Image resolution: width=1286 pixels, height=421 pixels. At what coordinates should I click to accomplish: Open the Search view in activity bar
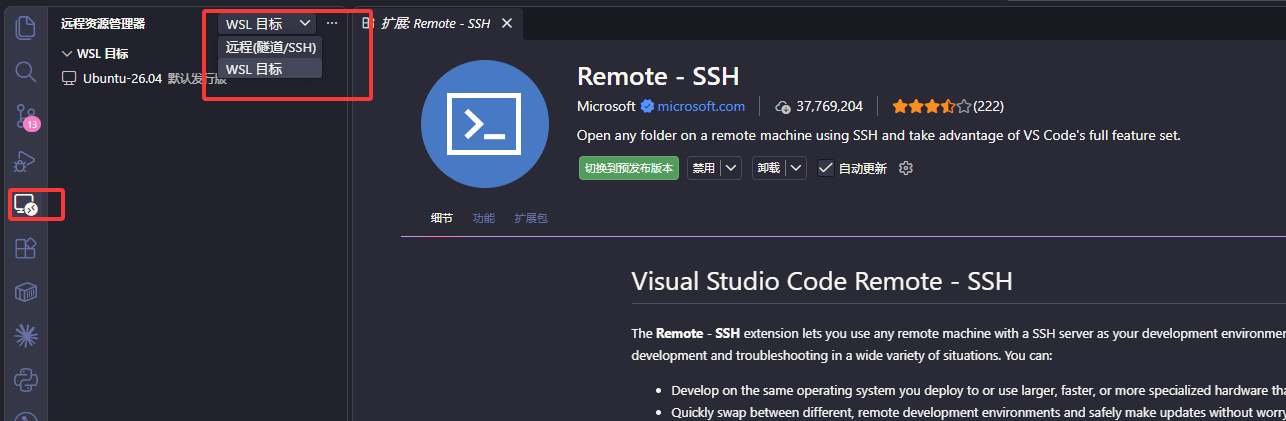point(26,72)
